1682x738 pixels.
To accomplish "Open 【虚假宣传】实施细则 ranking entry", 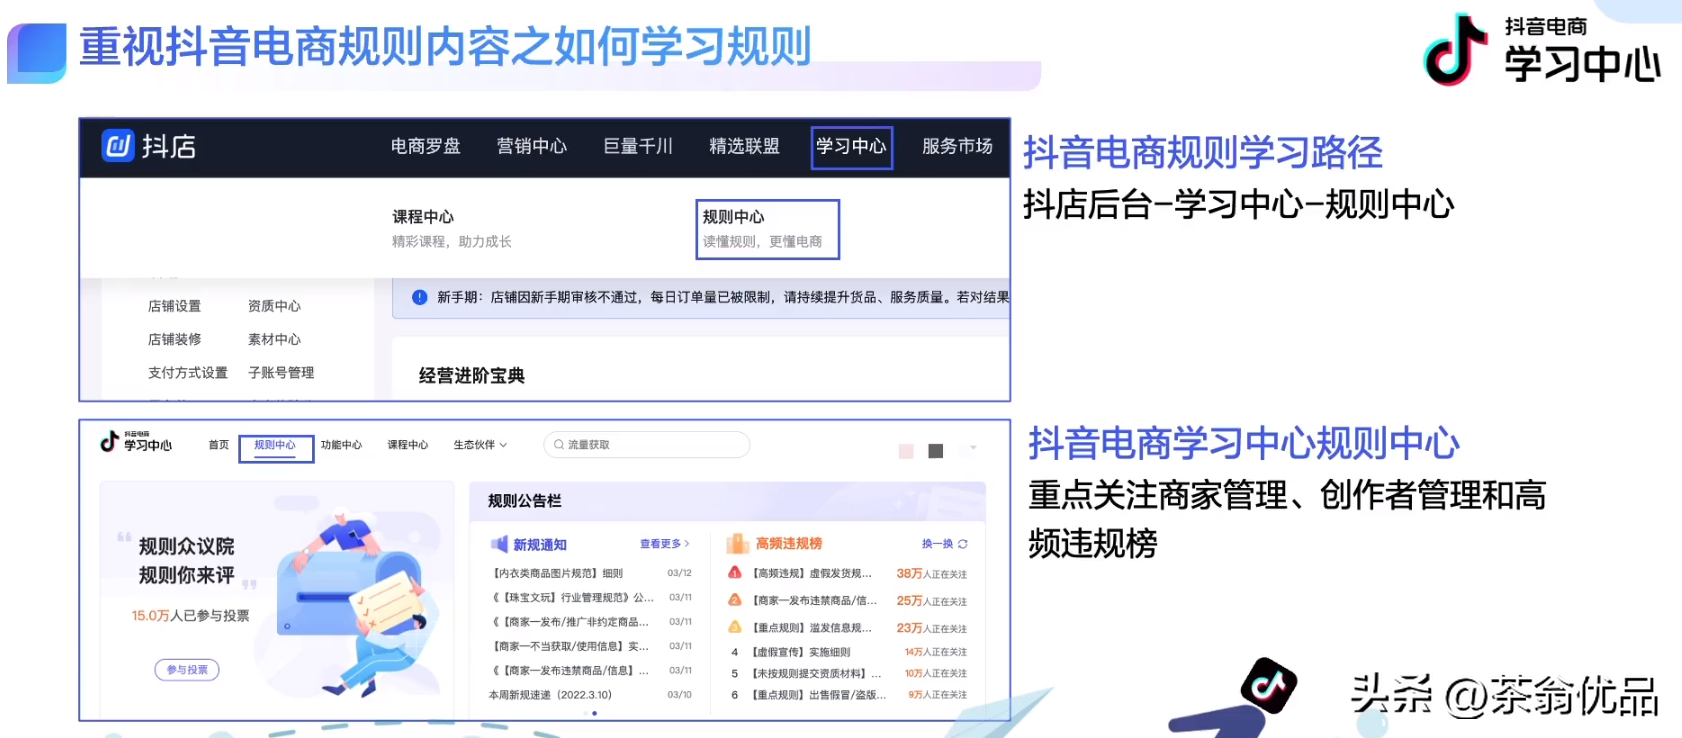I will [801, 652].
